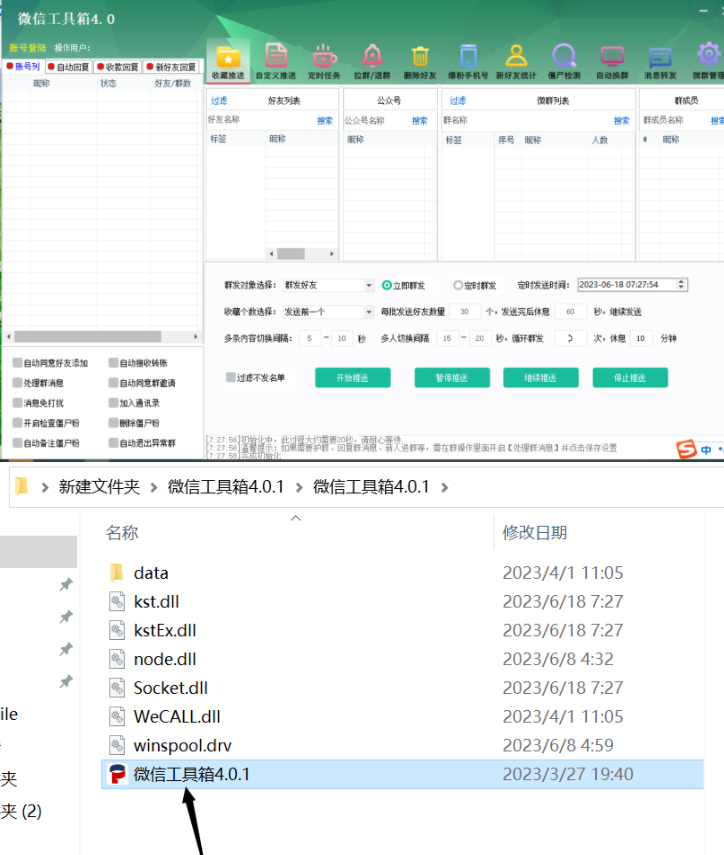This screenshot has width=724, height=855.
Task: Open the 消息转发 toolbar icon
Action: pyautogui.click(x=660, y=60)
